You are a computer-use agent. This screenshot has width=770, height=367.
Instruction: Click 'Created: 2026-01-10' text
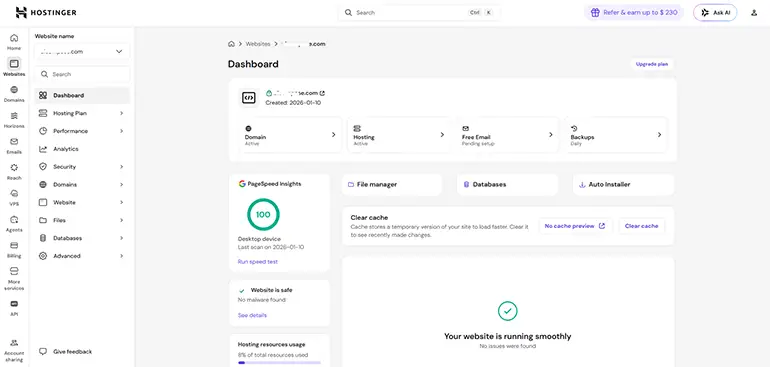click(x=293, y=103)
